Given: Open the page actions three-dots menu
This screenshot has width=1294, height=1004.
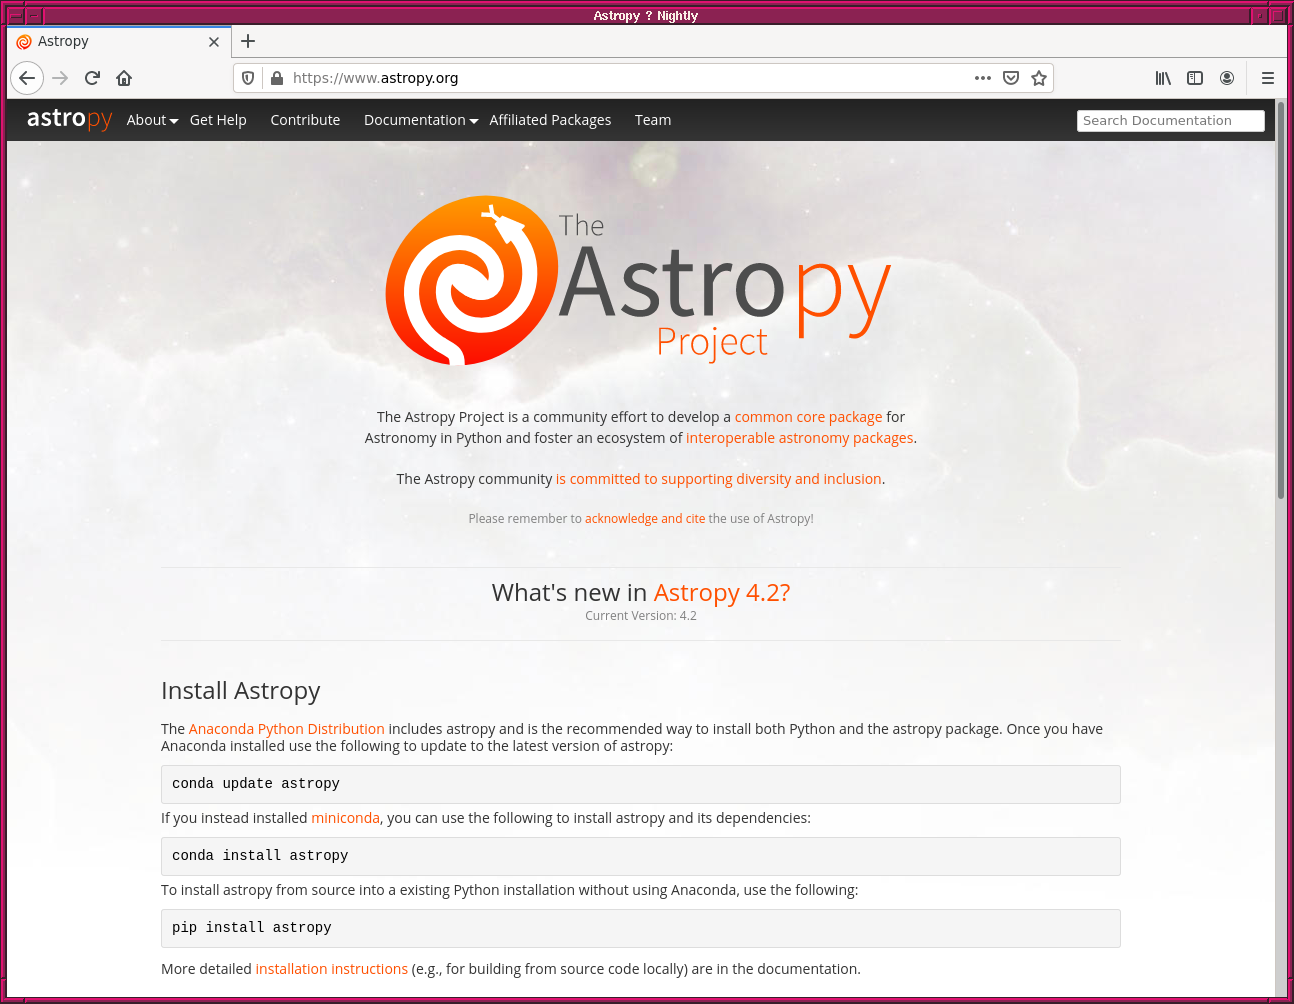Looking at the screenshot, I should [983, 78].
